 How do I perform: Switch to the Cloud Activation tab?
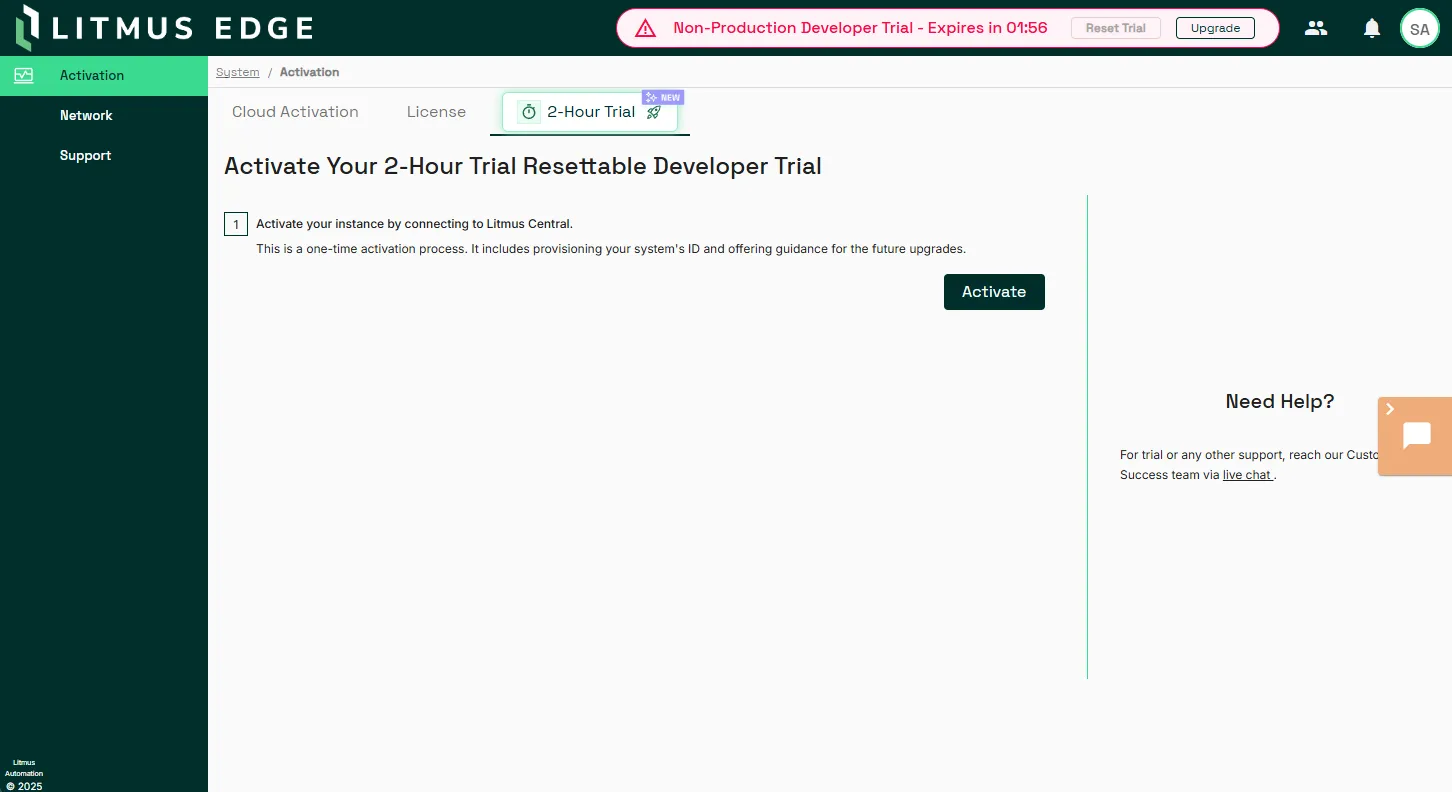pyautogui.click(x=295, y=112)
